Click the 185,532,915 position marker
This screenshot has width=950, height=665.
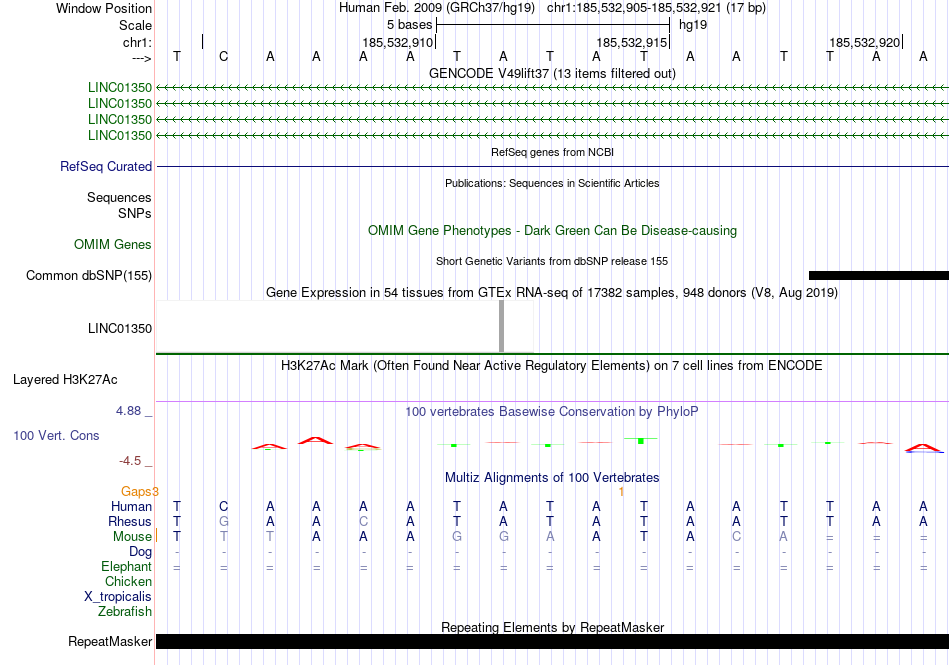pos(631,42)
